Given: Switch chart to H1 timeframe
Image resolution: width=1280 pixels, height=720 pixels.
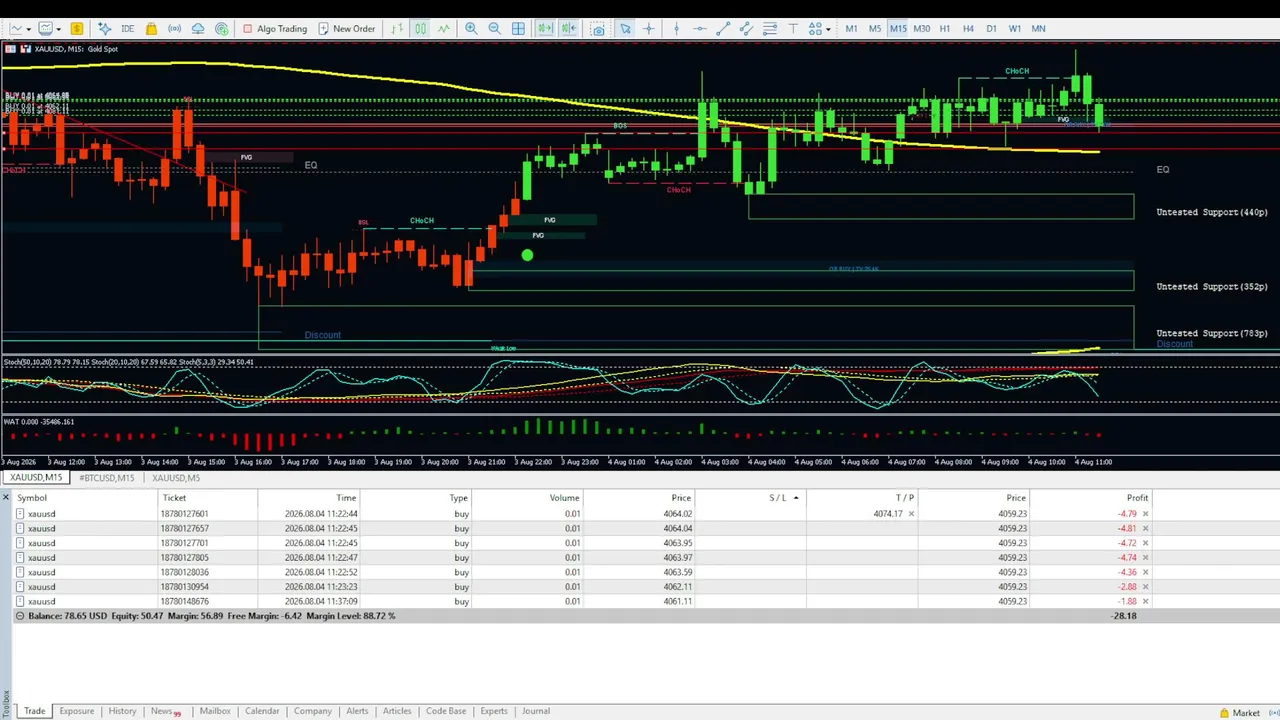Looking at the screenshot, I should [x=945, y=29].
